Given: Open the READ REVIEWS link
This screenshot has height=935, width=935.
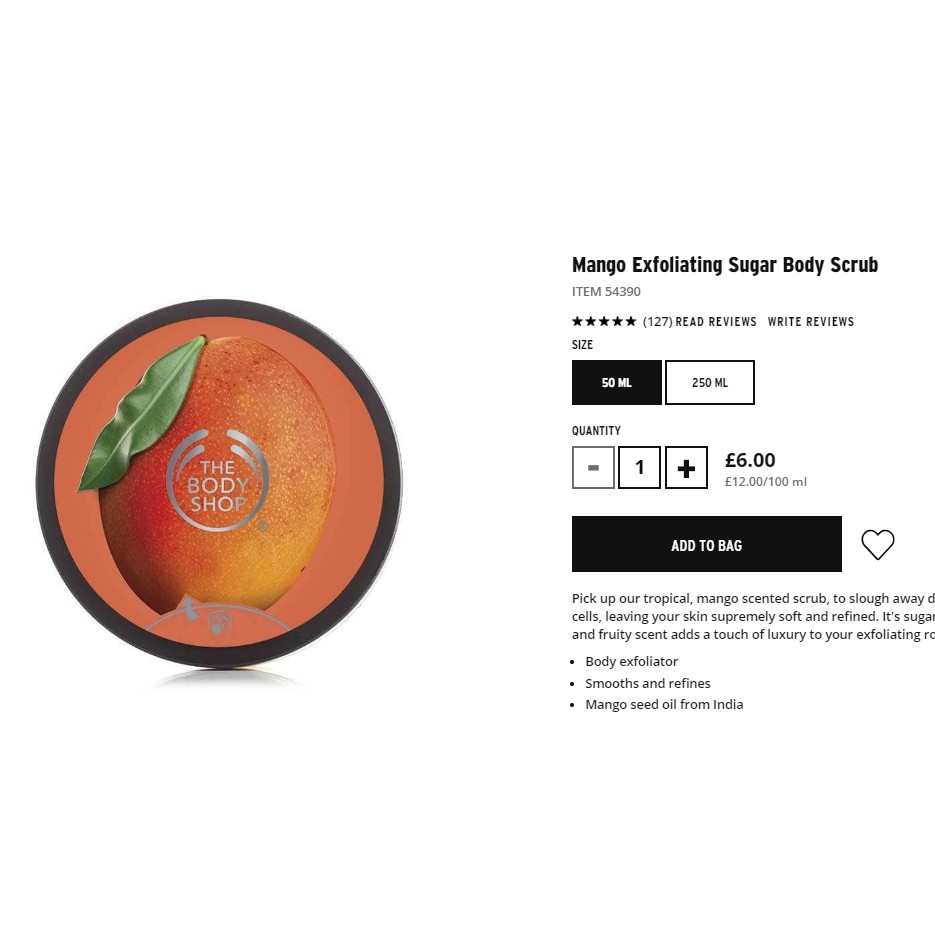Looking at the screenshot, I should click(x=716, y=322).
